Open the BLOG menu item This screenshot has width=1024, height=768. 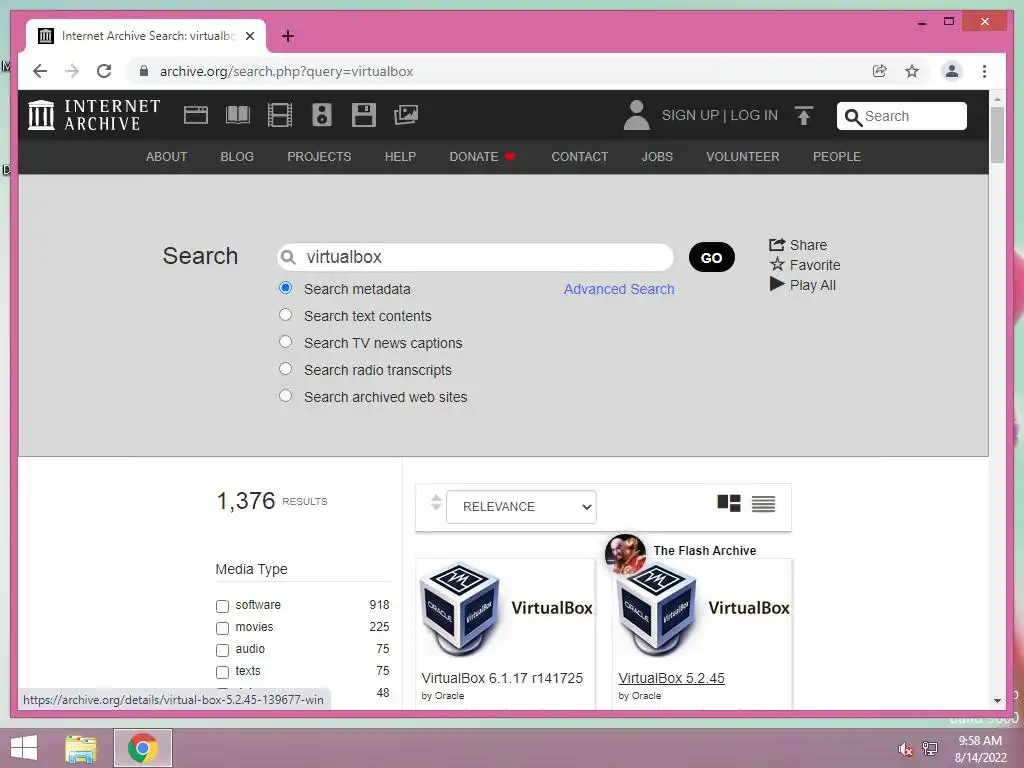coord(237,157)
